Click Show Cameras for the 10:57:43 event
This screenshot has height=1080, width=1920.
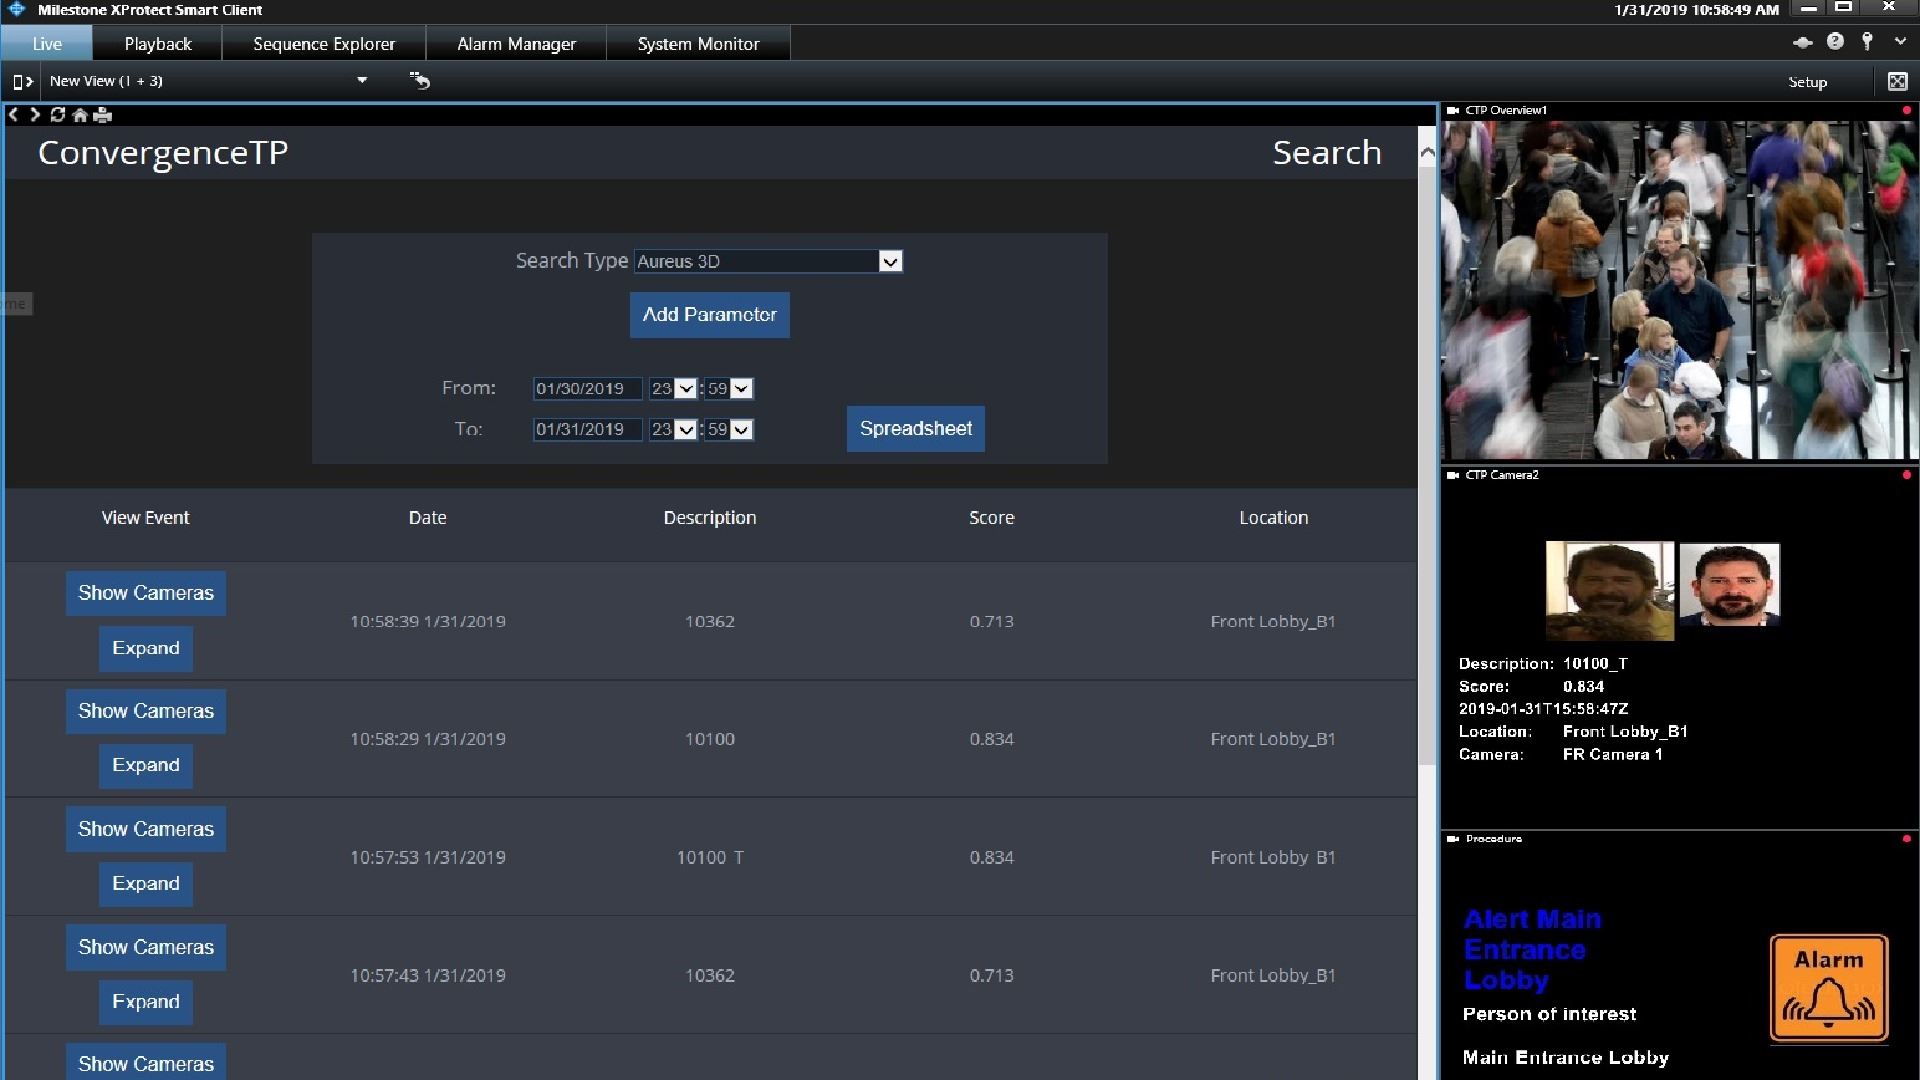146,948
